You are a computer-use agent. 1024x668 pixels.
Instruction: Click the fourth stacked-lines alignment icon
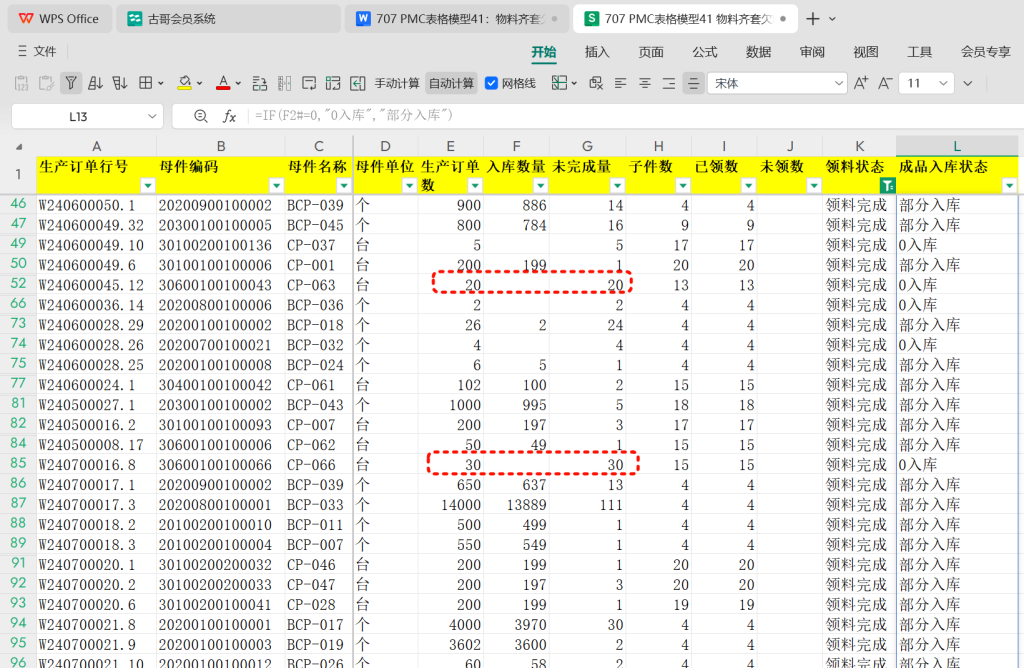694,83
